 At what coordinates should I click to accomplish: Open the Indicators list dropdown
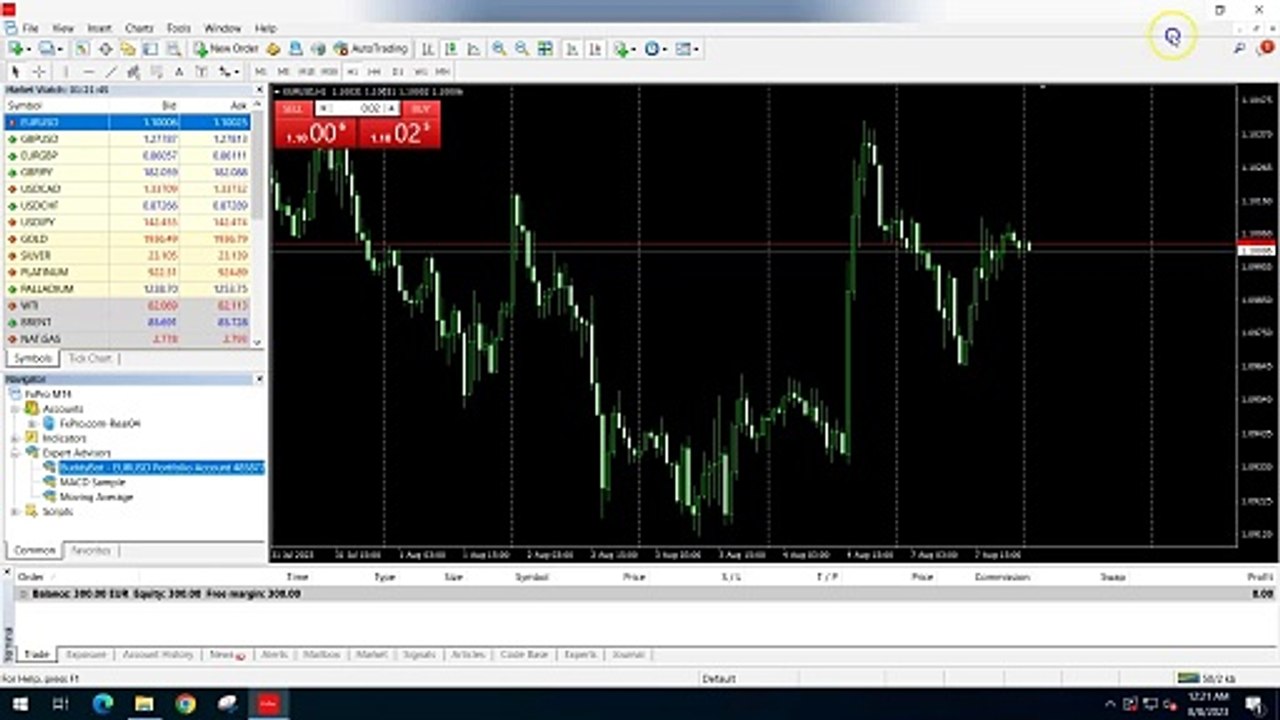point(626,48)
